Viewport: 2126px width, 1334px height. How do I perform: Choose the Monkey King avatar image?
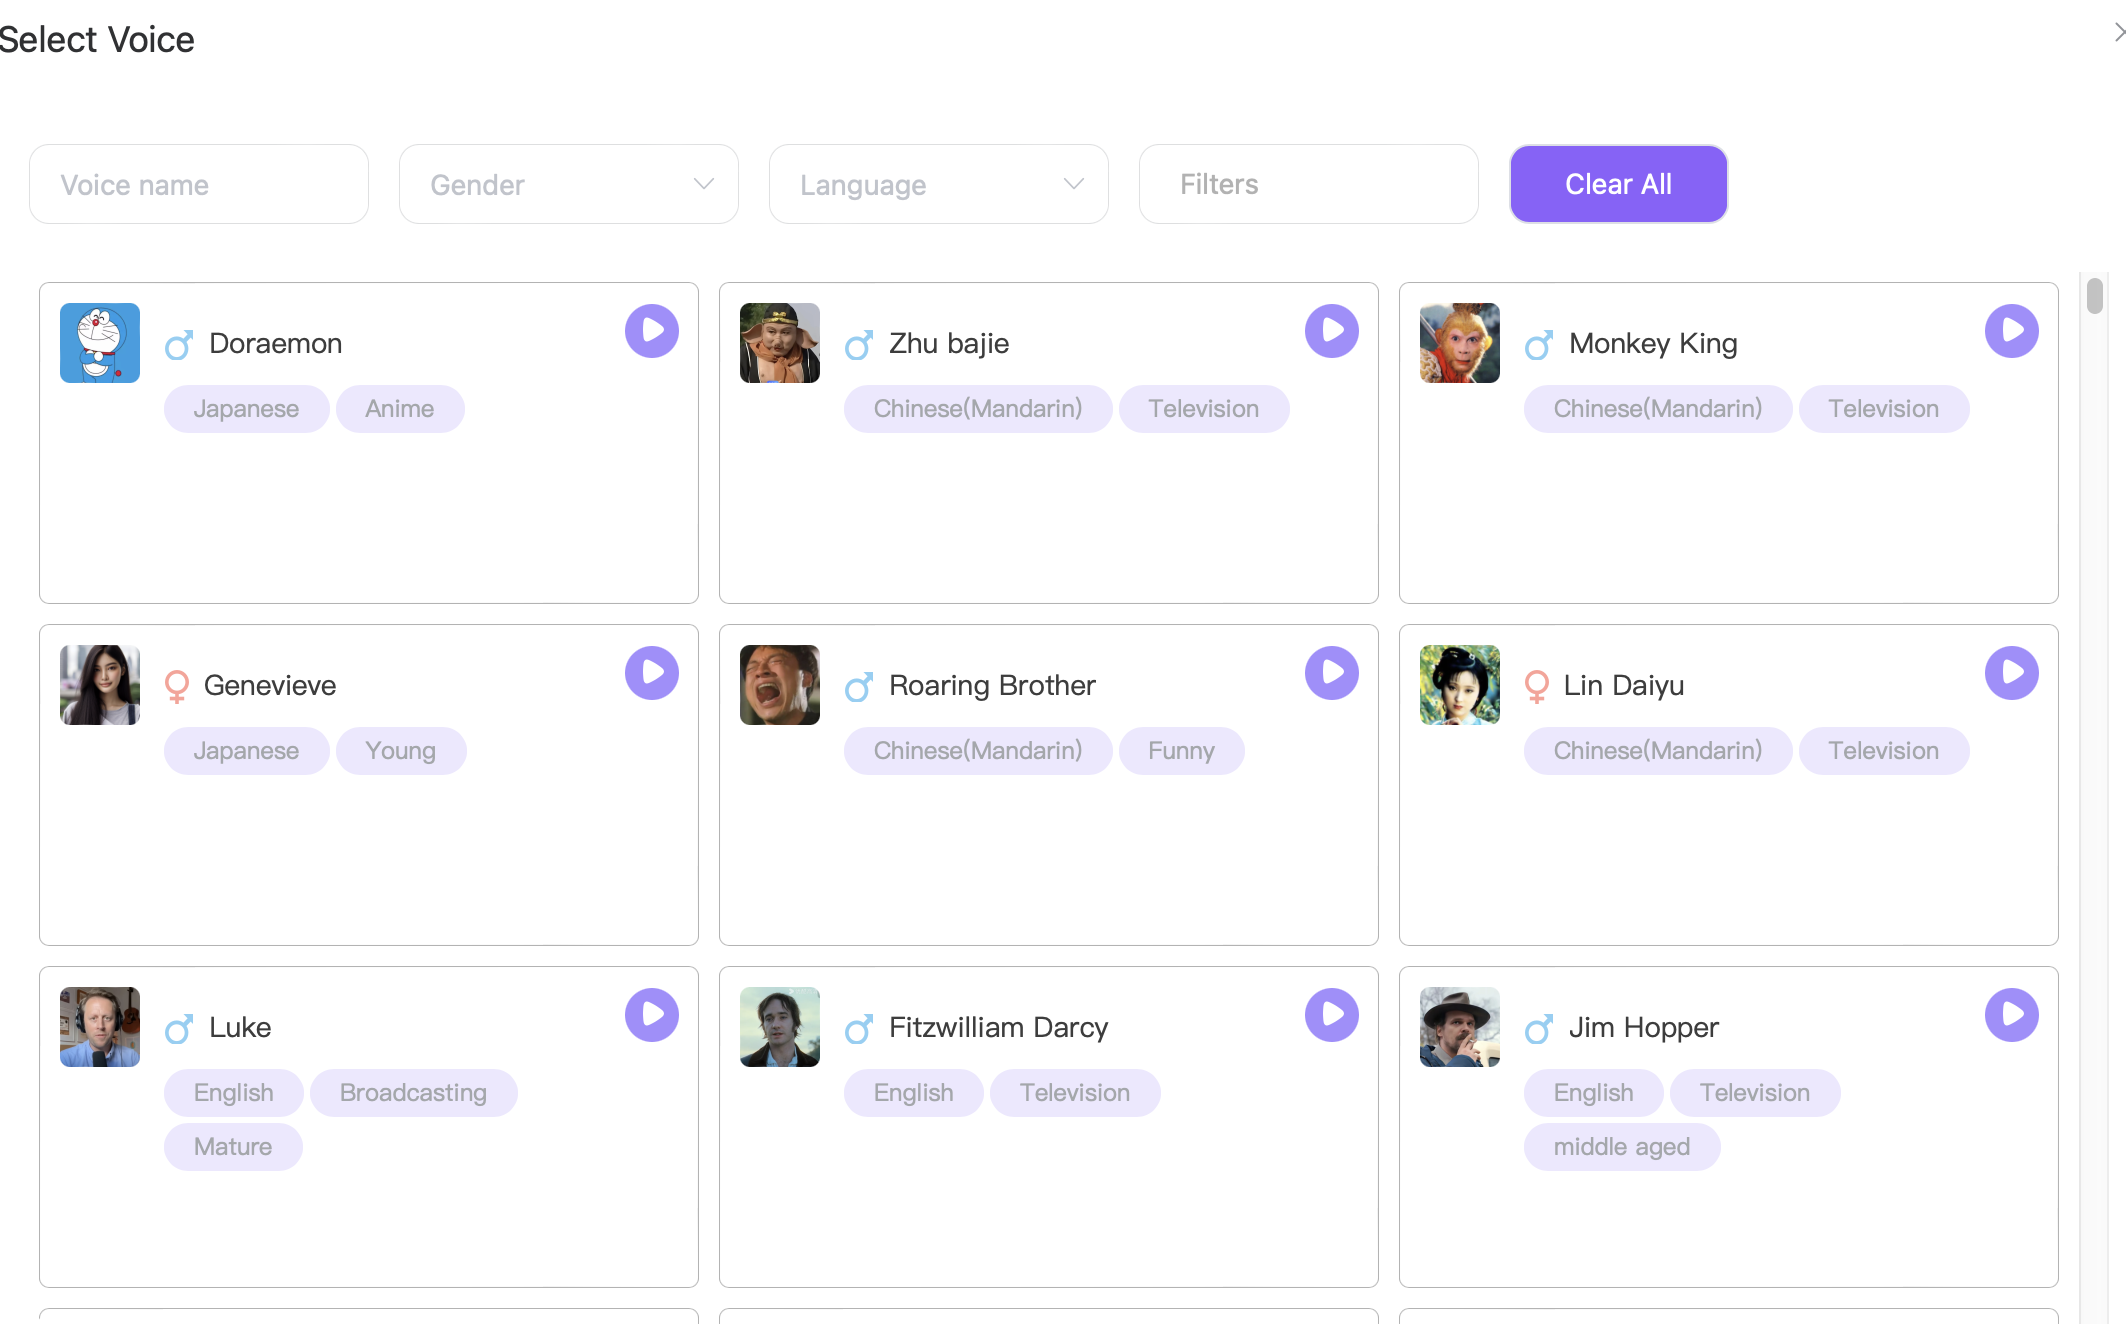(1459, 343)
